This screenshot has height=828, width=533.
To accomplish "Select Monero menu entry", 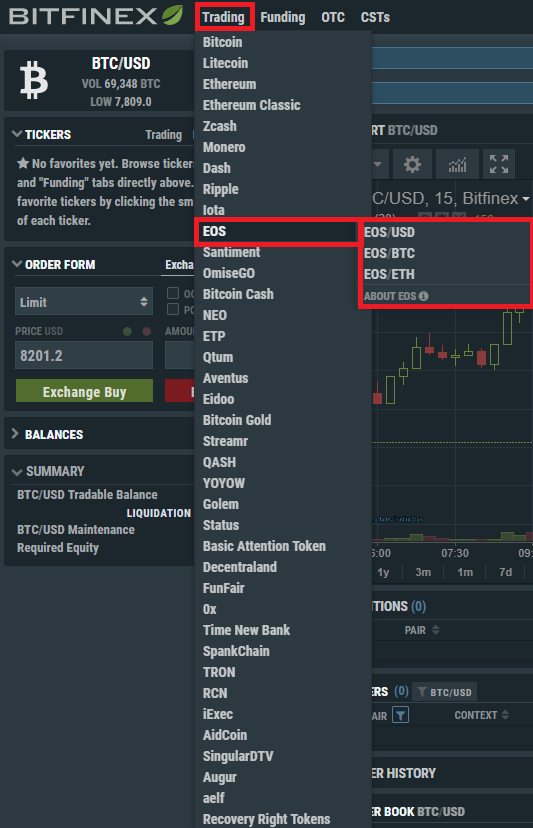I will pyautogui.click(x=224, y=147).
